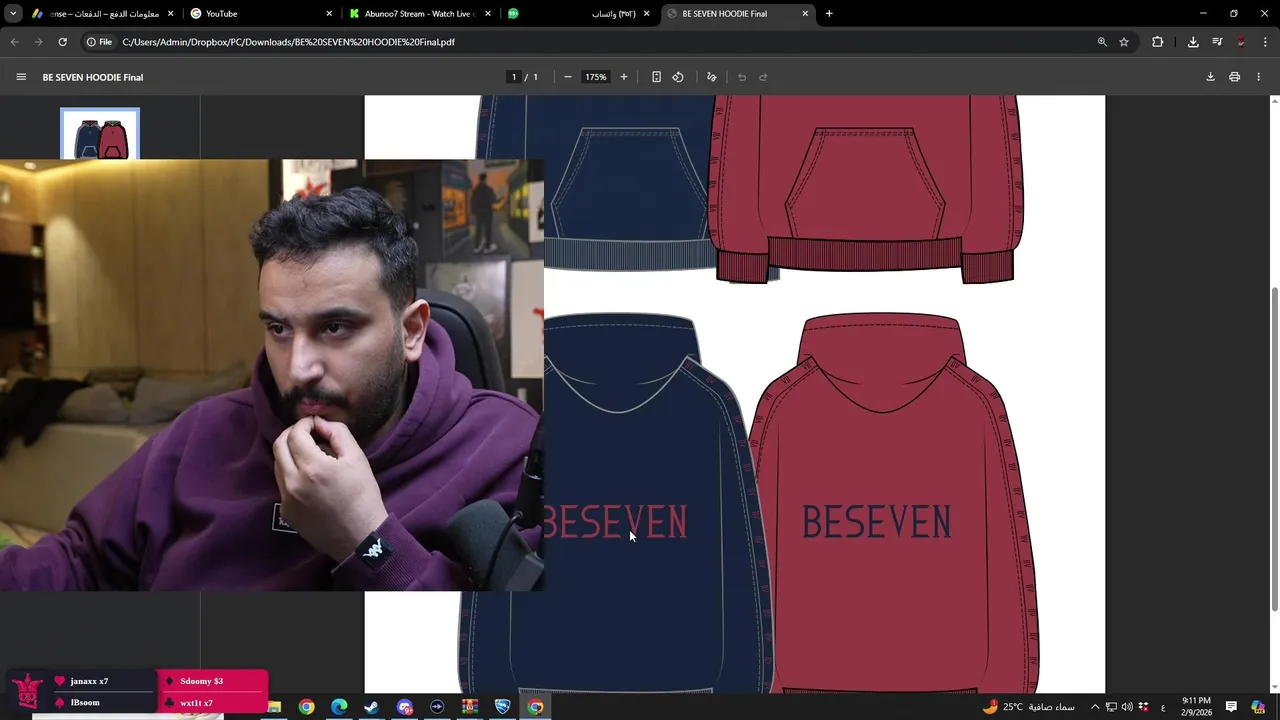
Task: Reload the current page
Action: [62, 42]
